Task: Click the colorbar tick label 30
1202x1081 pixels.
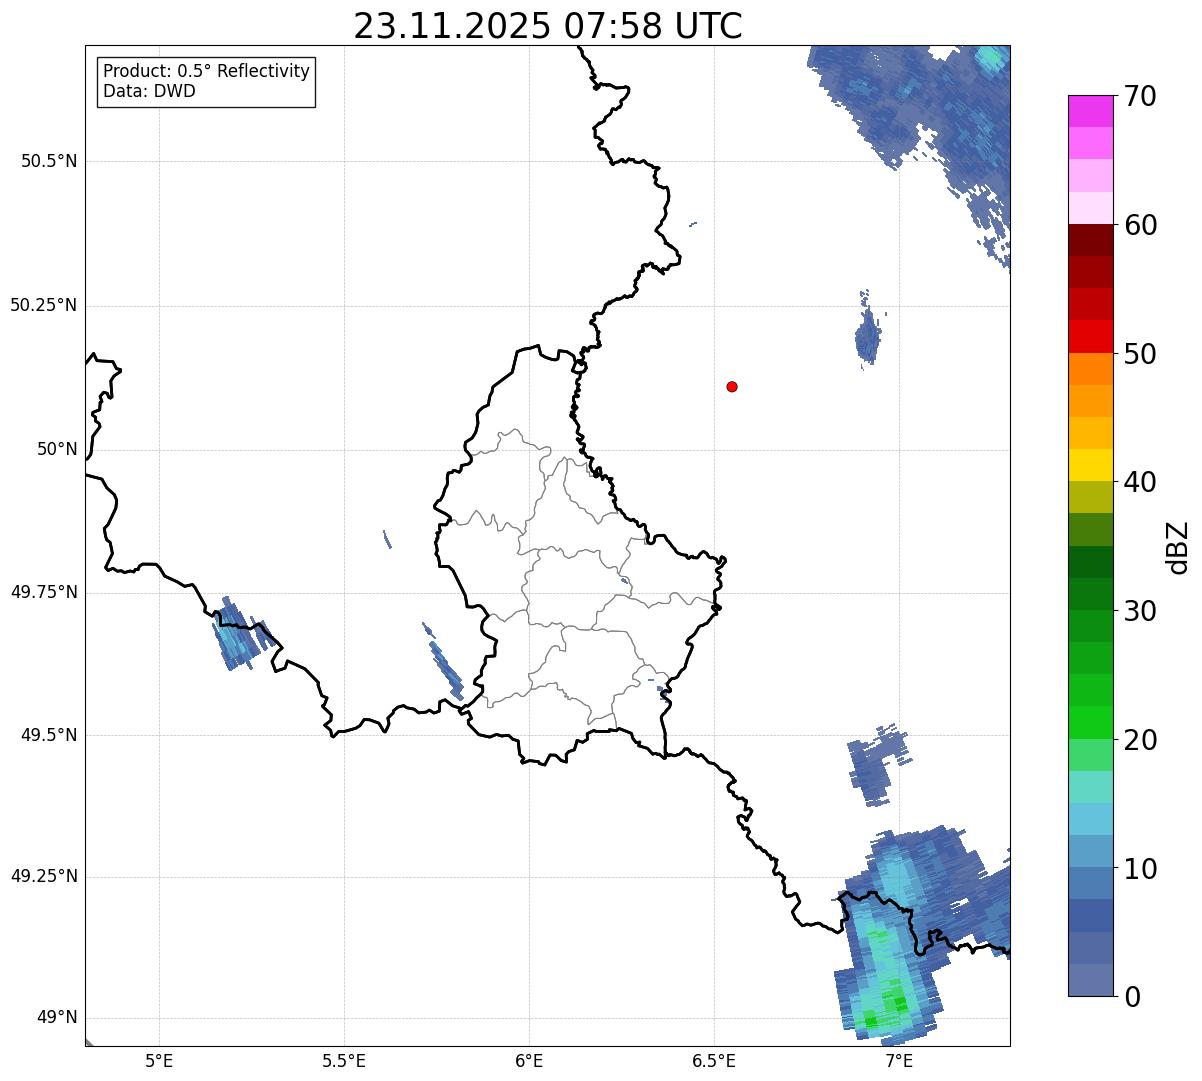Action: [x=1140, y=611]
